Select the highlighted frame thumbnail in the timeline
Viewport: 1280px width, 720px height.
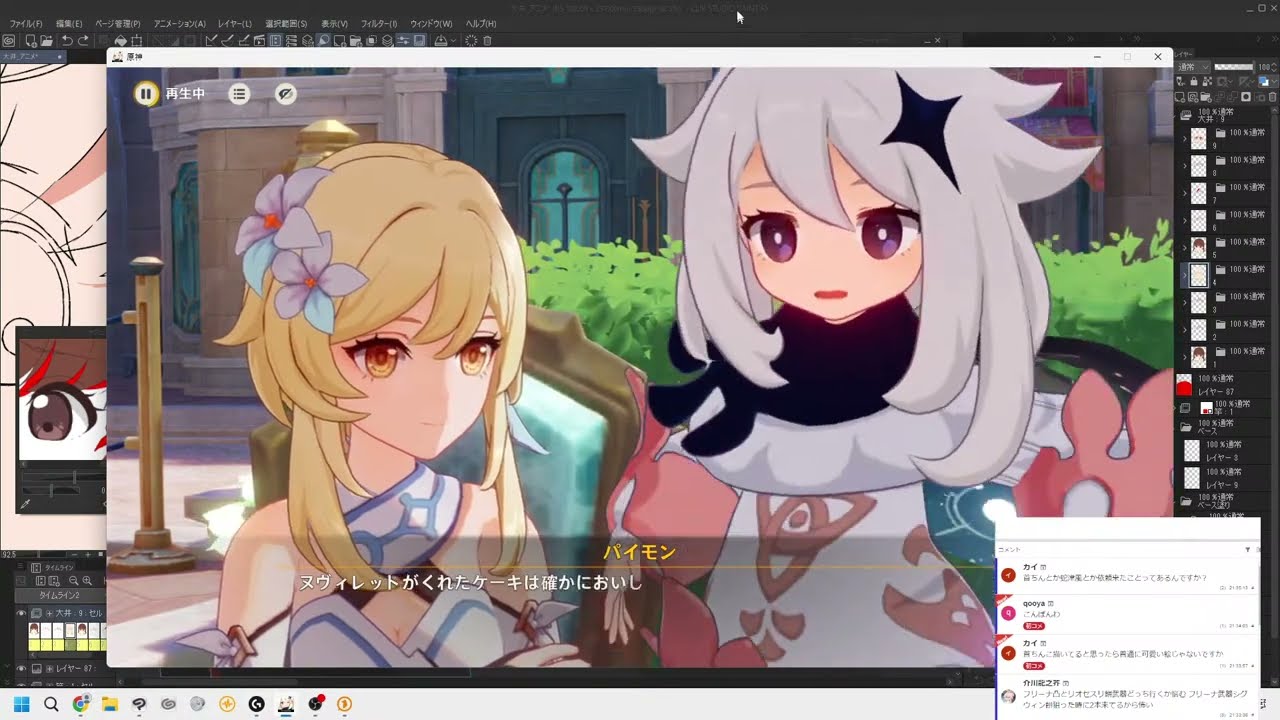70,628
